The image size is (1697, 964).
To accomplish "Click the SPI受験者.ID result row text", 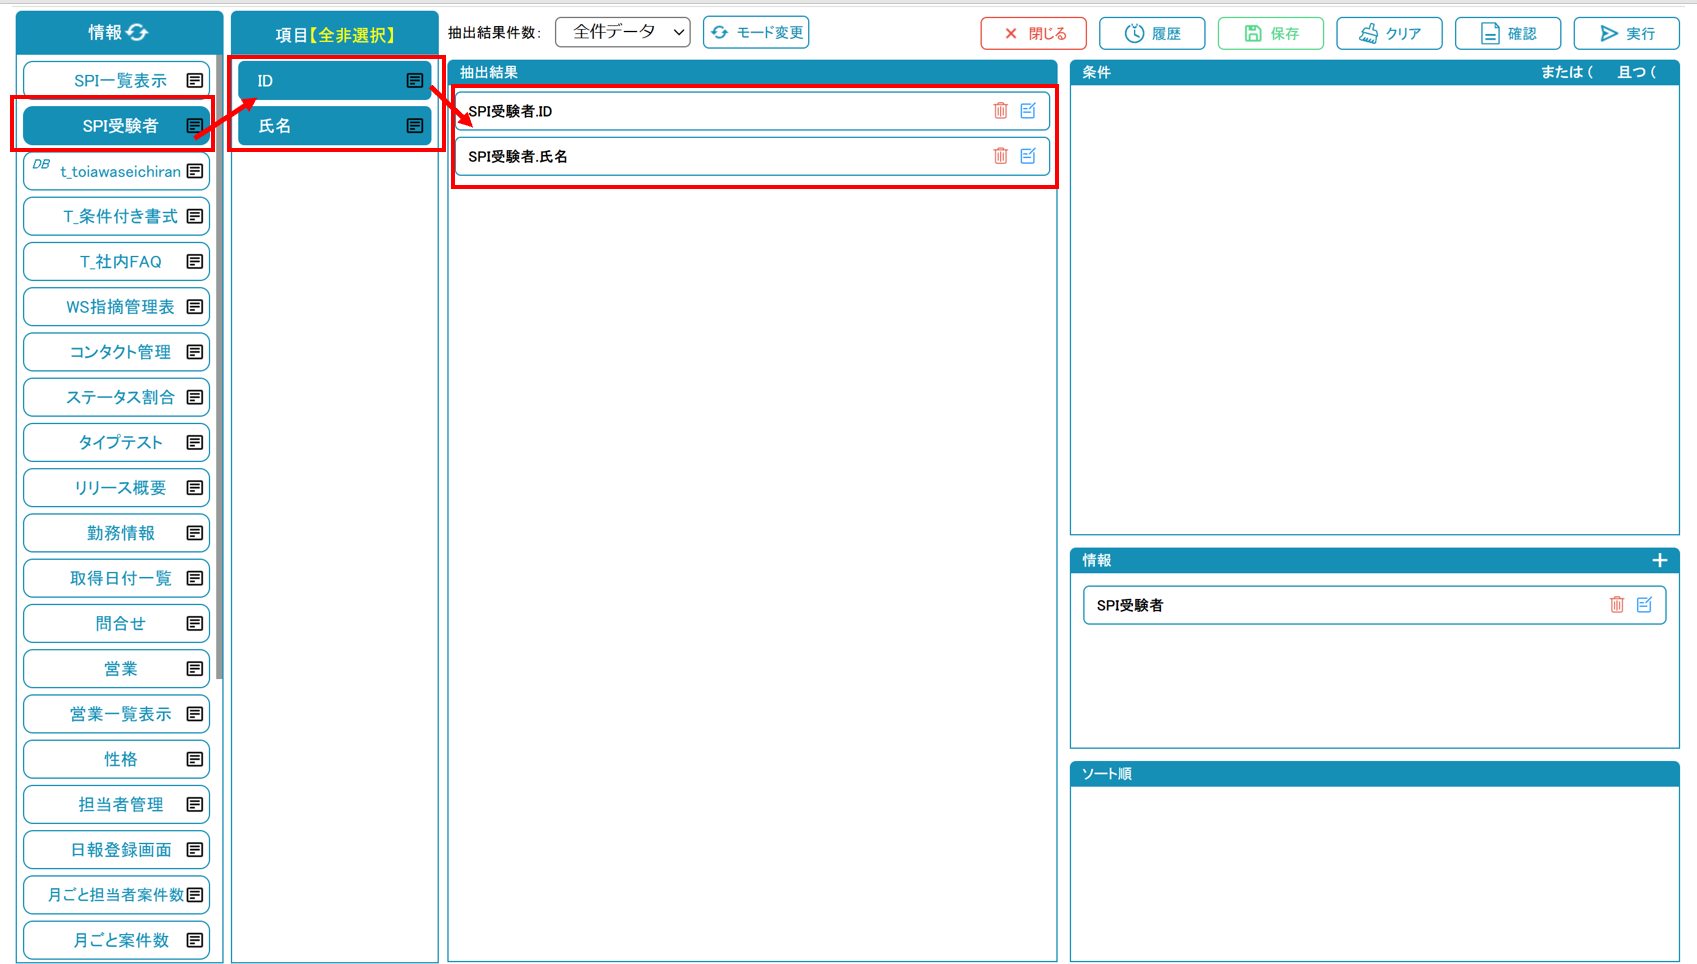I will (x=510, y=111).
